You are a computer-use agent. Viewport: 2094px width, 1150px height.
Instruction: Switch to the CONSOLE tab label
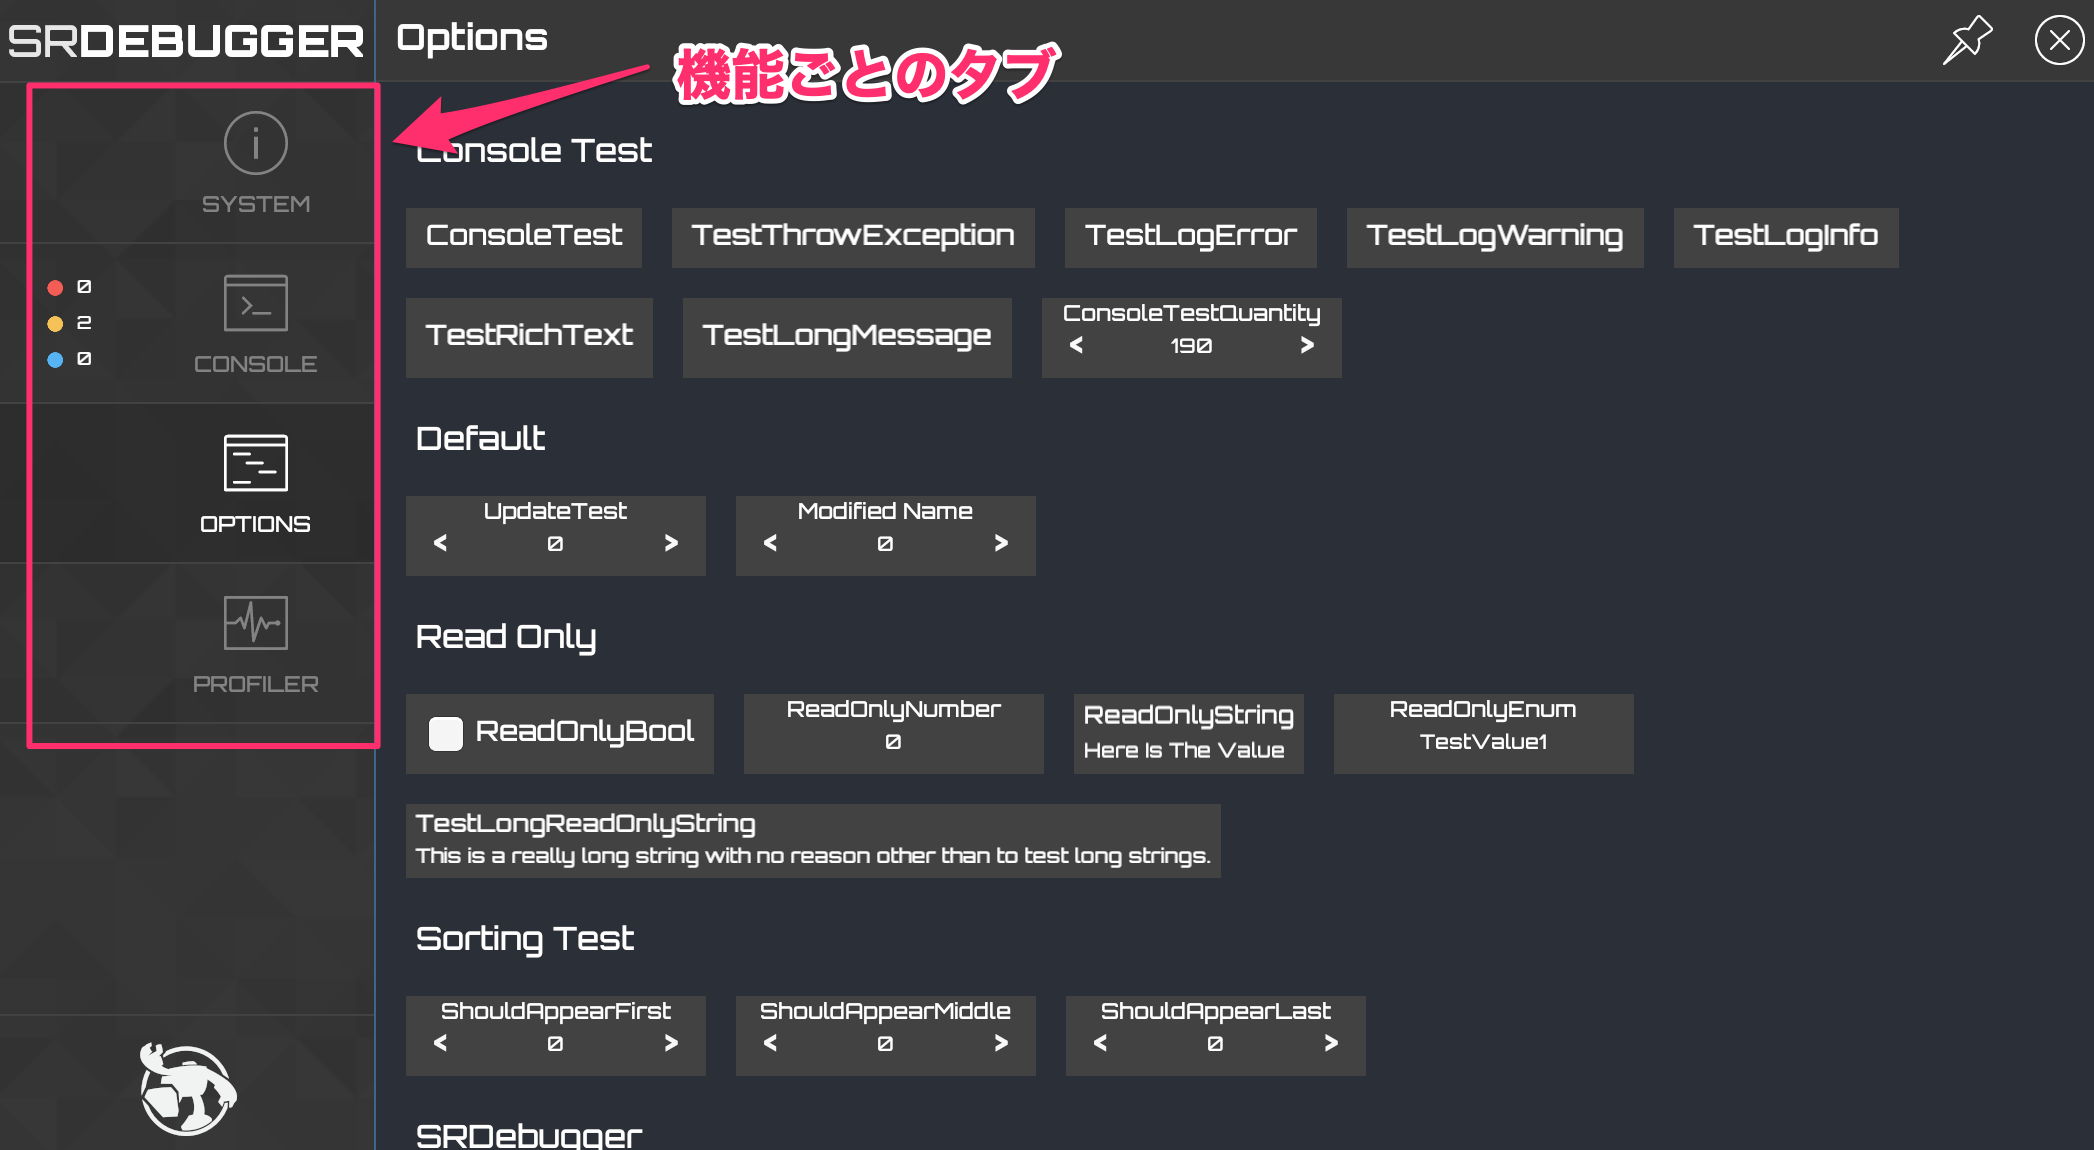[x=256, y=364]
